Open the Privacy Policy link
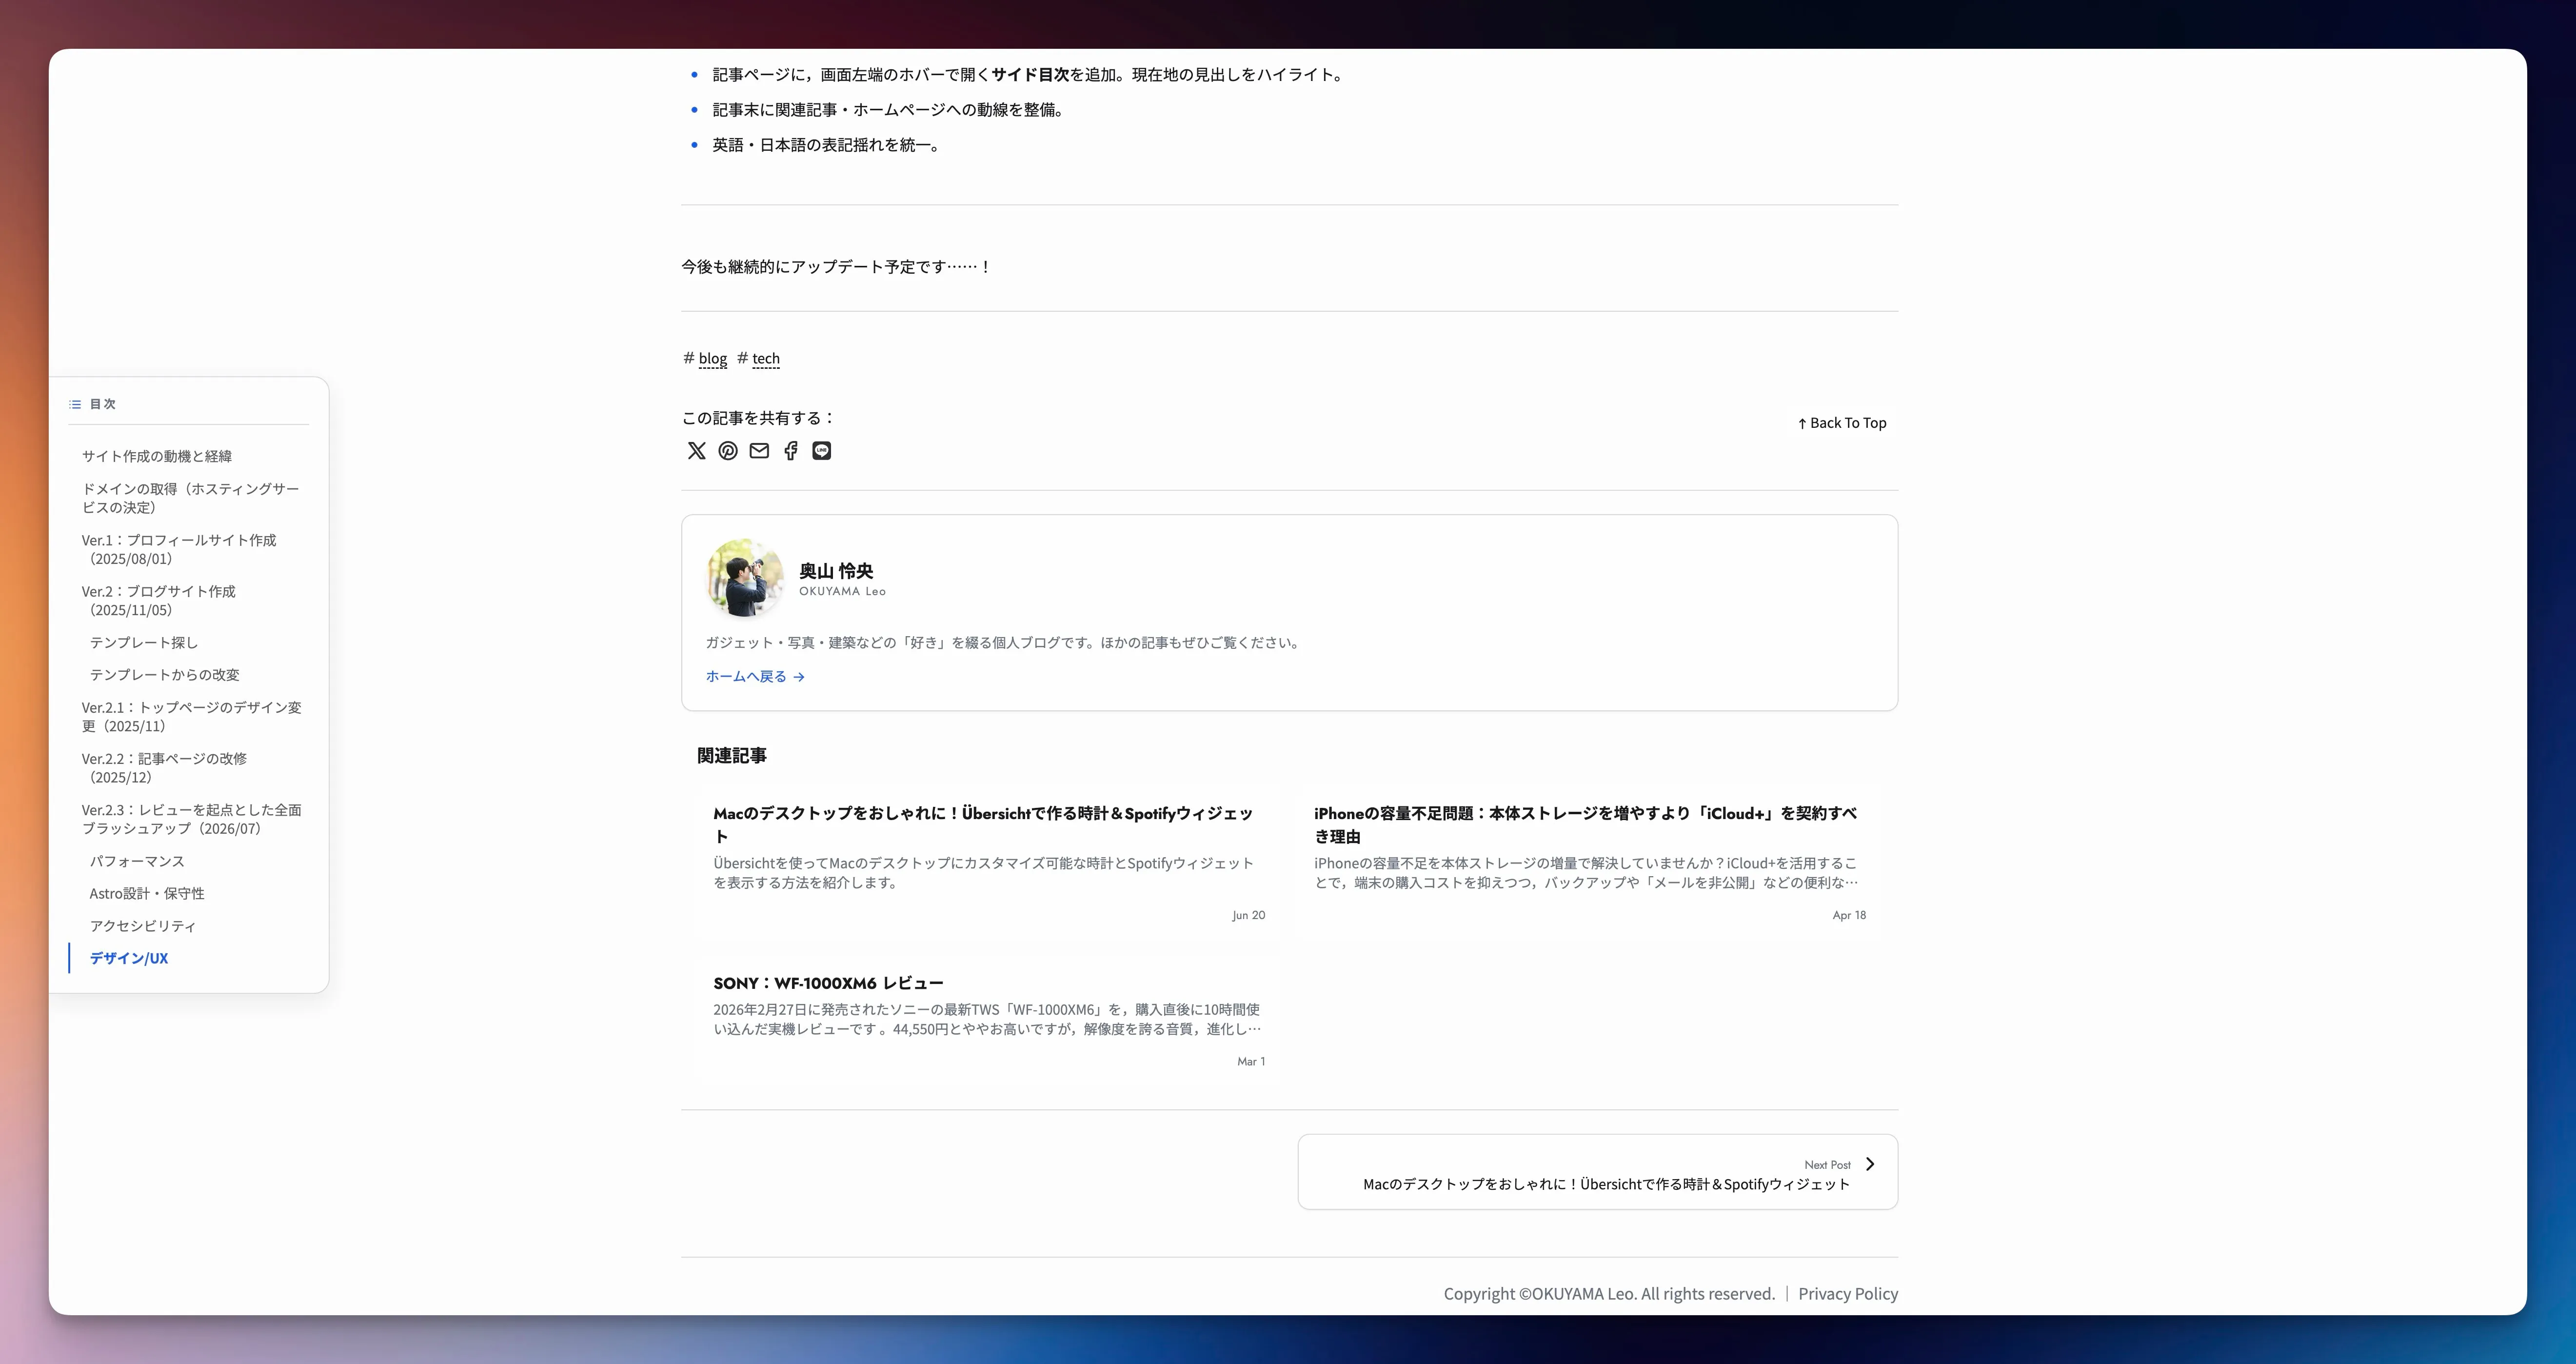 pos(1848,1294)
